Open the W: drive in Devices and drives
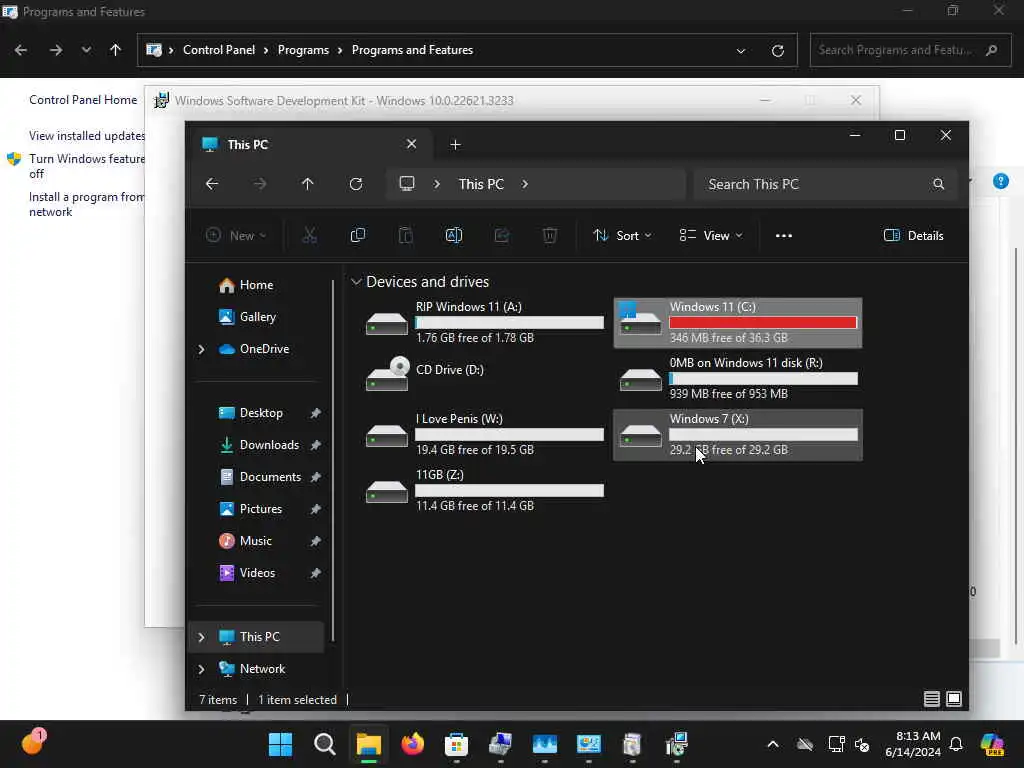 [x=484, y=435]
